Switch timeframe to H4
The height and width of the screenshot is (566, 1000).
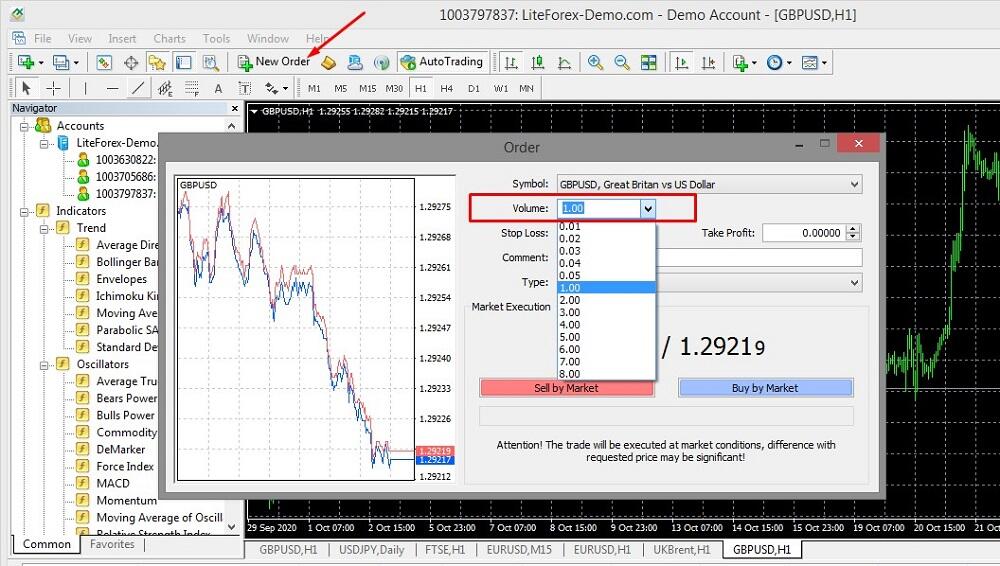(x=446, y=88)
